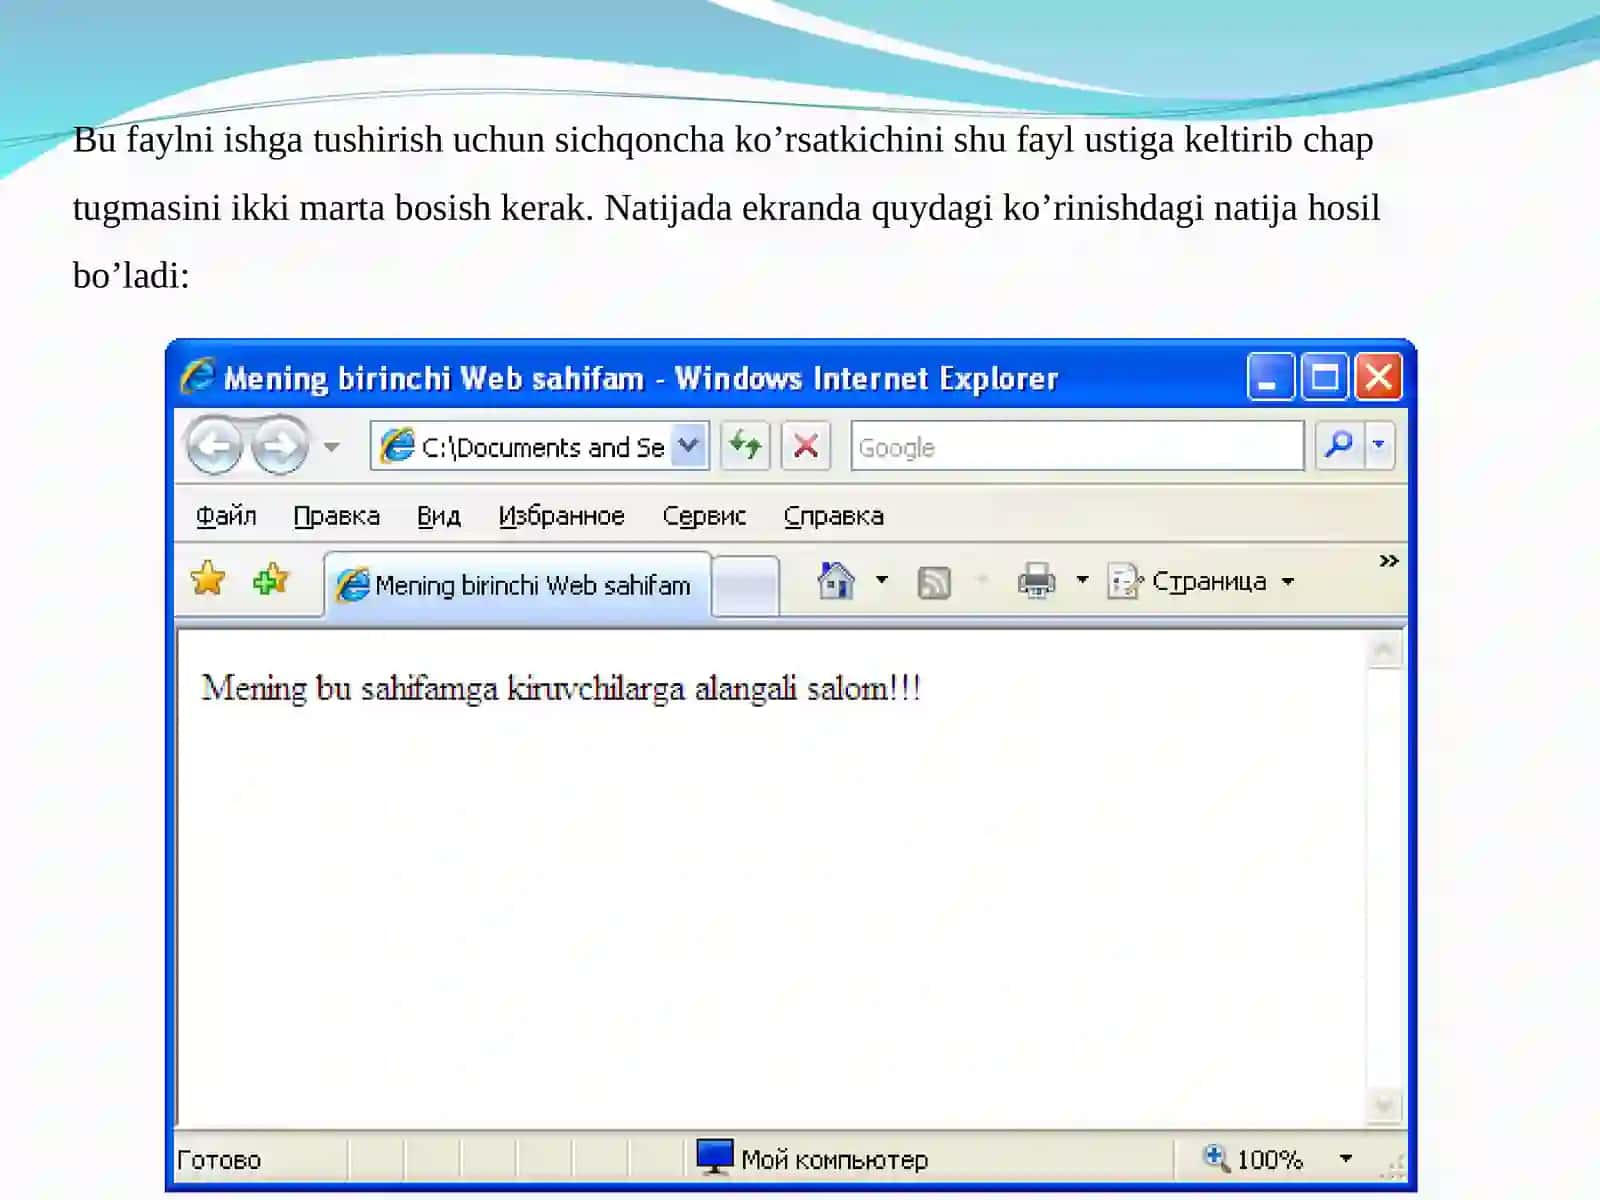Open the zoom level dropdown arrow

tap(1346, 1159)
